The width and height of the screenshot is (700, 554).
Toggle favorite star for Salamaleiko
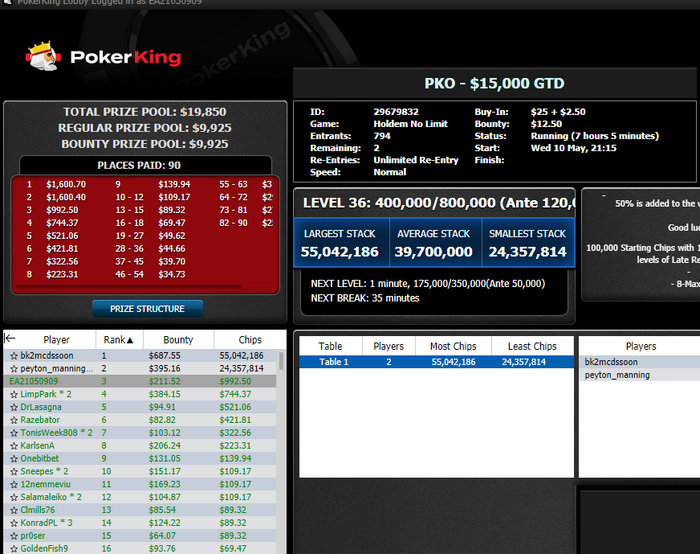pyautogui.click(x=14, y=497)
